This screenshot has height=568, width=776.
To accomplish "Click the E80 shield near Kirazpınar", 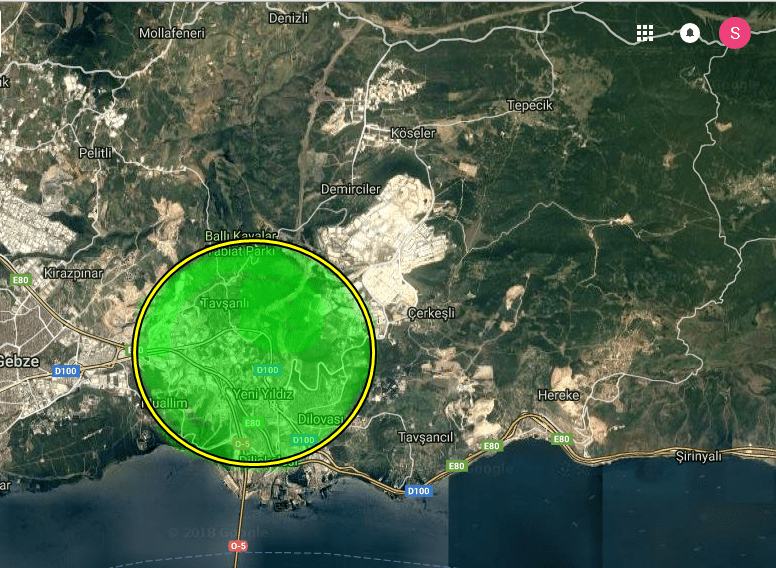I will click(20, 280).
